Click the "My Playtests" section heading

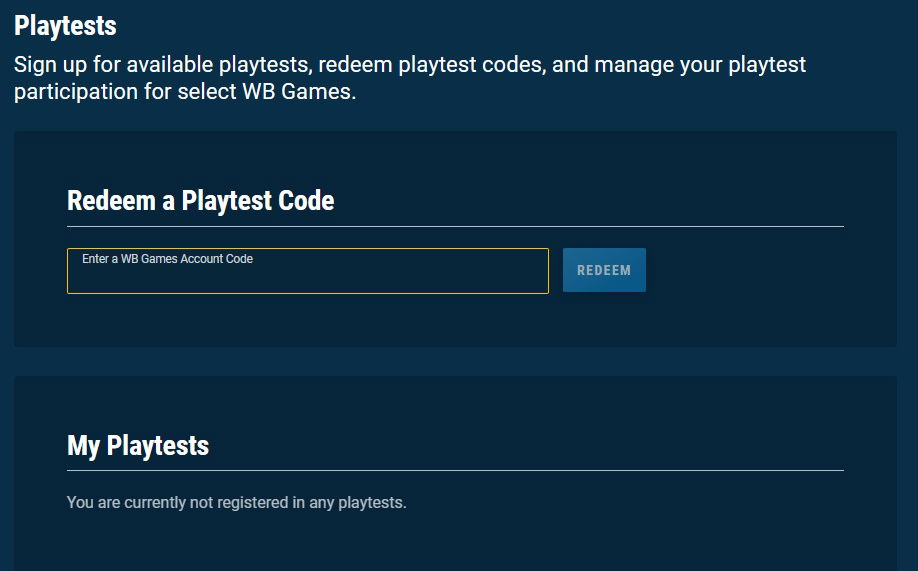[x=138, y=445]
